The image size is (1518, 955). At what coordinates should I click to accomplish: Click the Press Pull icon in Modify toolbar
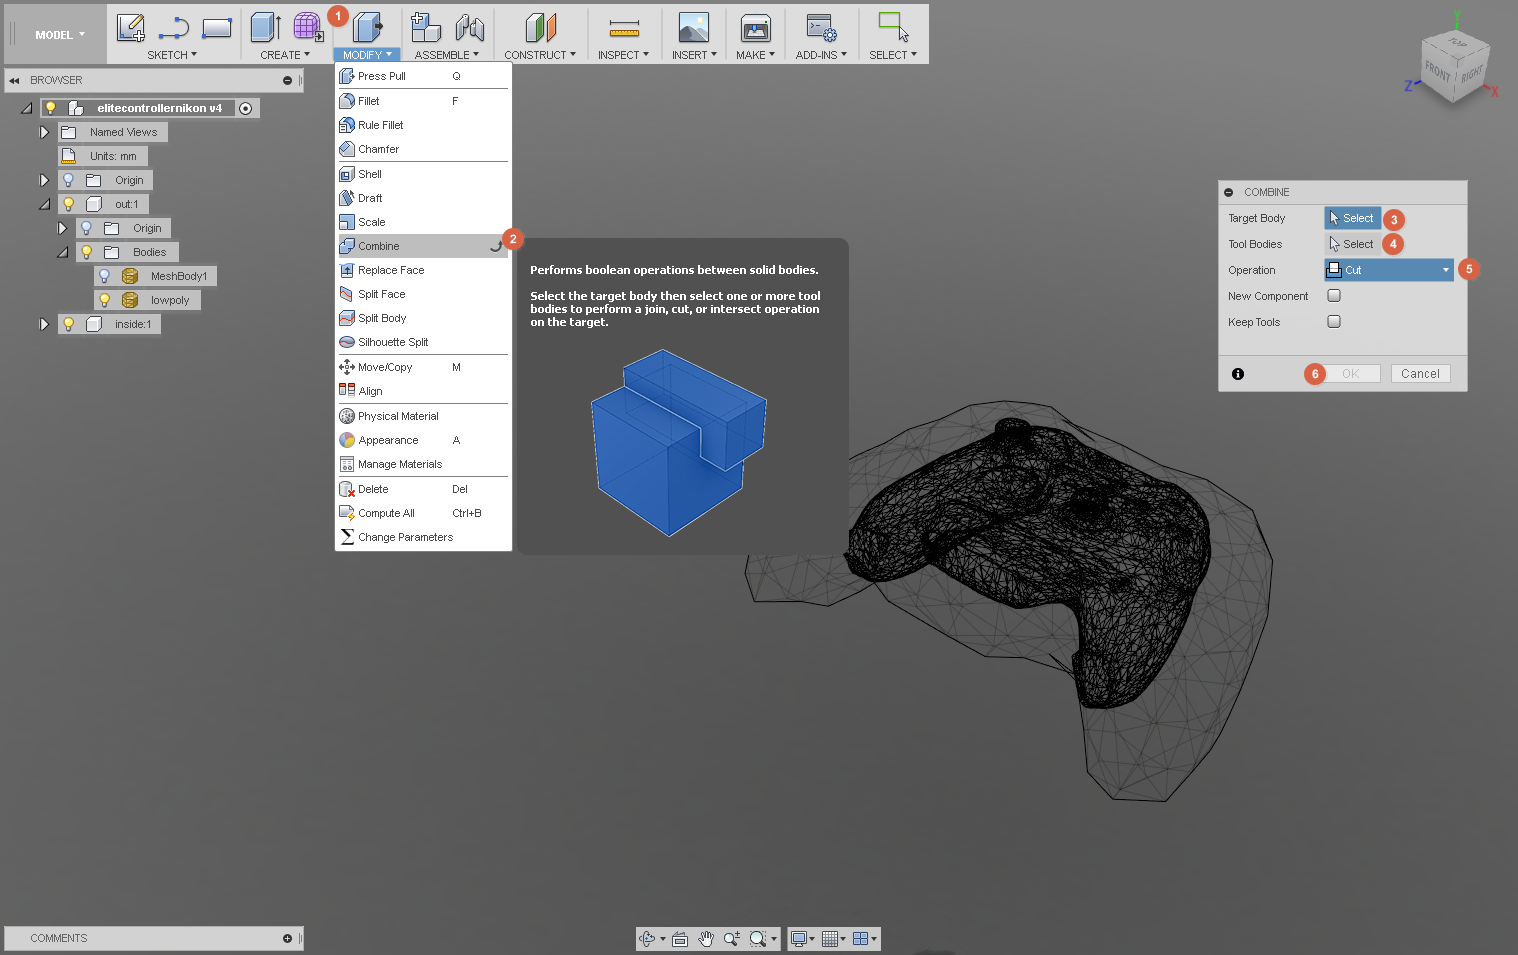[x=368, y=28]
